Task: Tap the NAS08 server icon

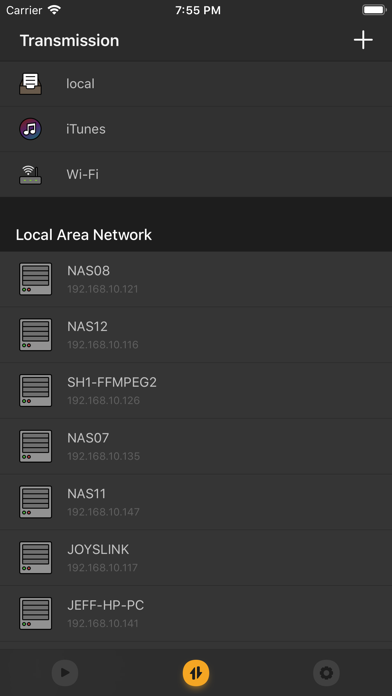Action: pyautogui.click(x=35, y=279)
